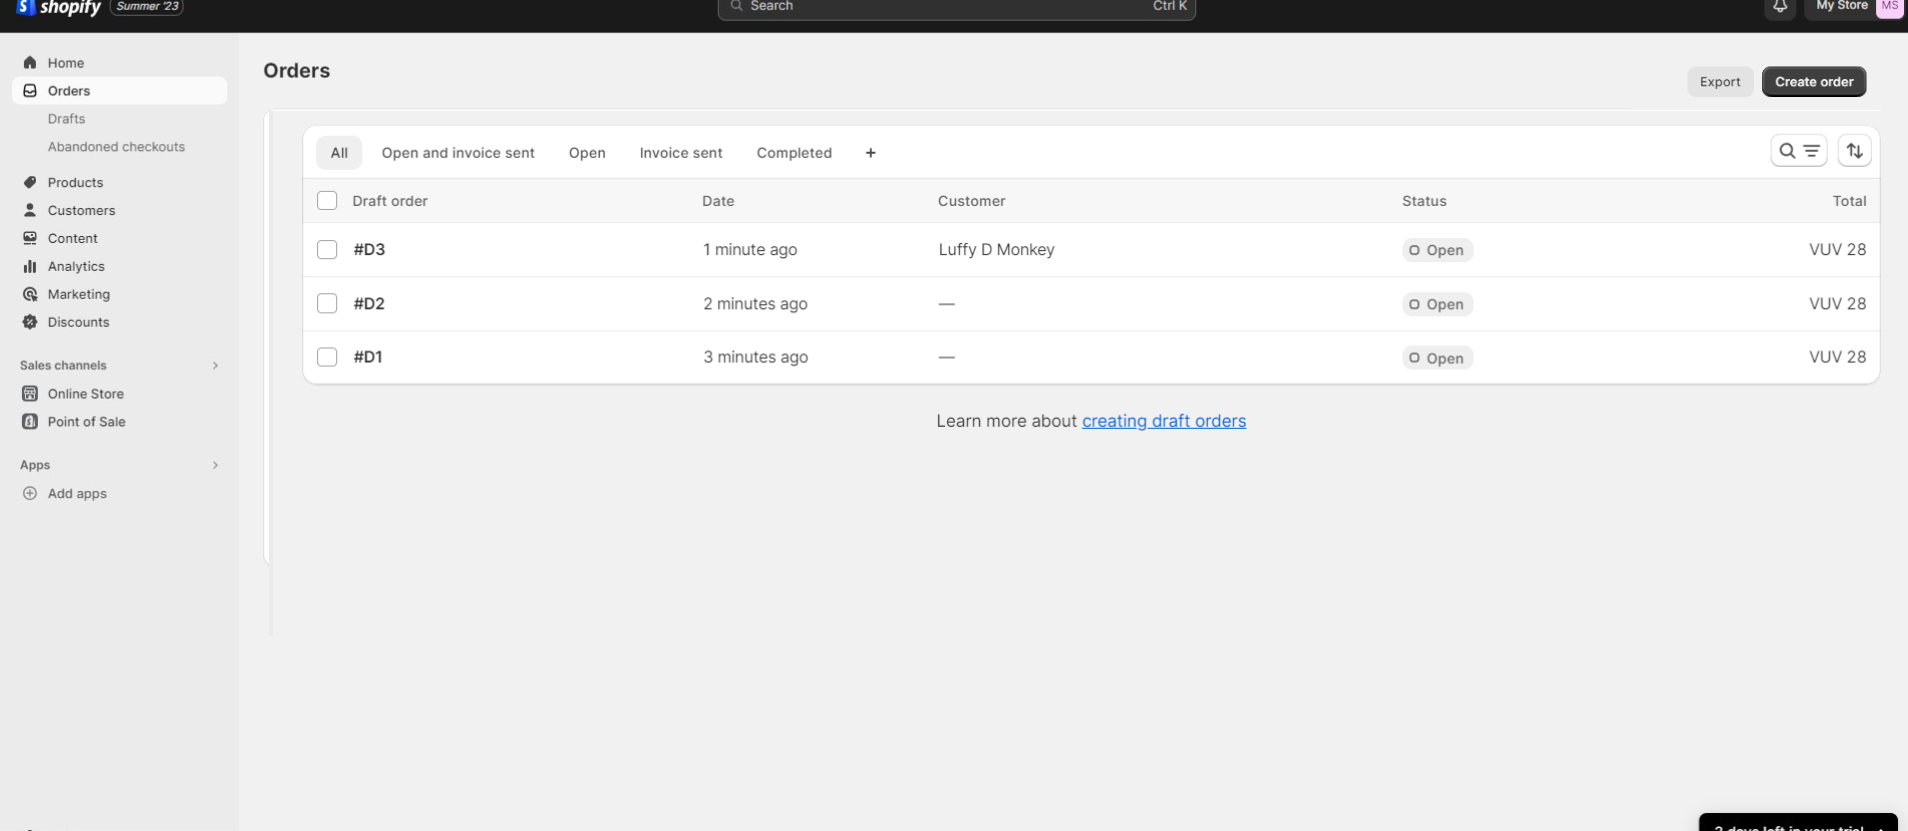Open draft order #D3
The image size is (1908, 831).
coord(369,249)
